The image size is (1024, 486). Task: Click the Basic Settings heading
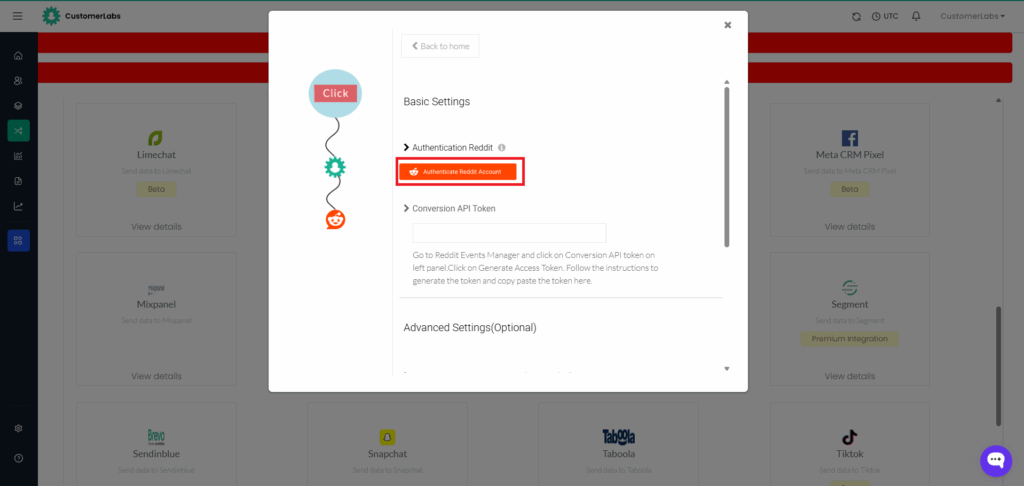point(437,102)
